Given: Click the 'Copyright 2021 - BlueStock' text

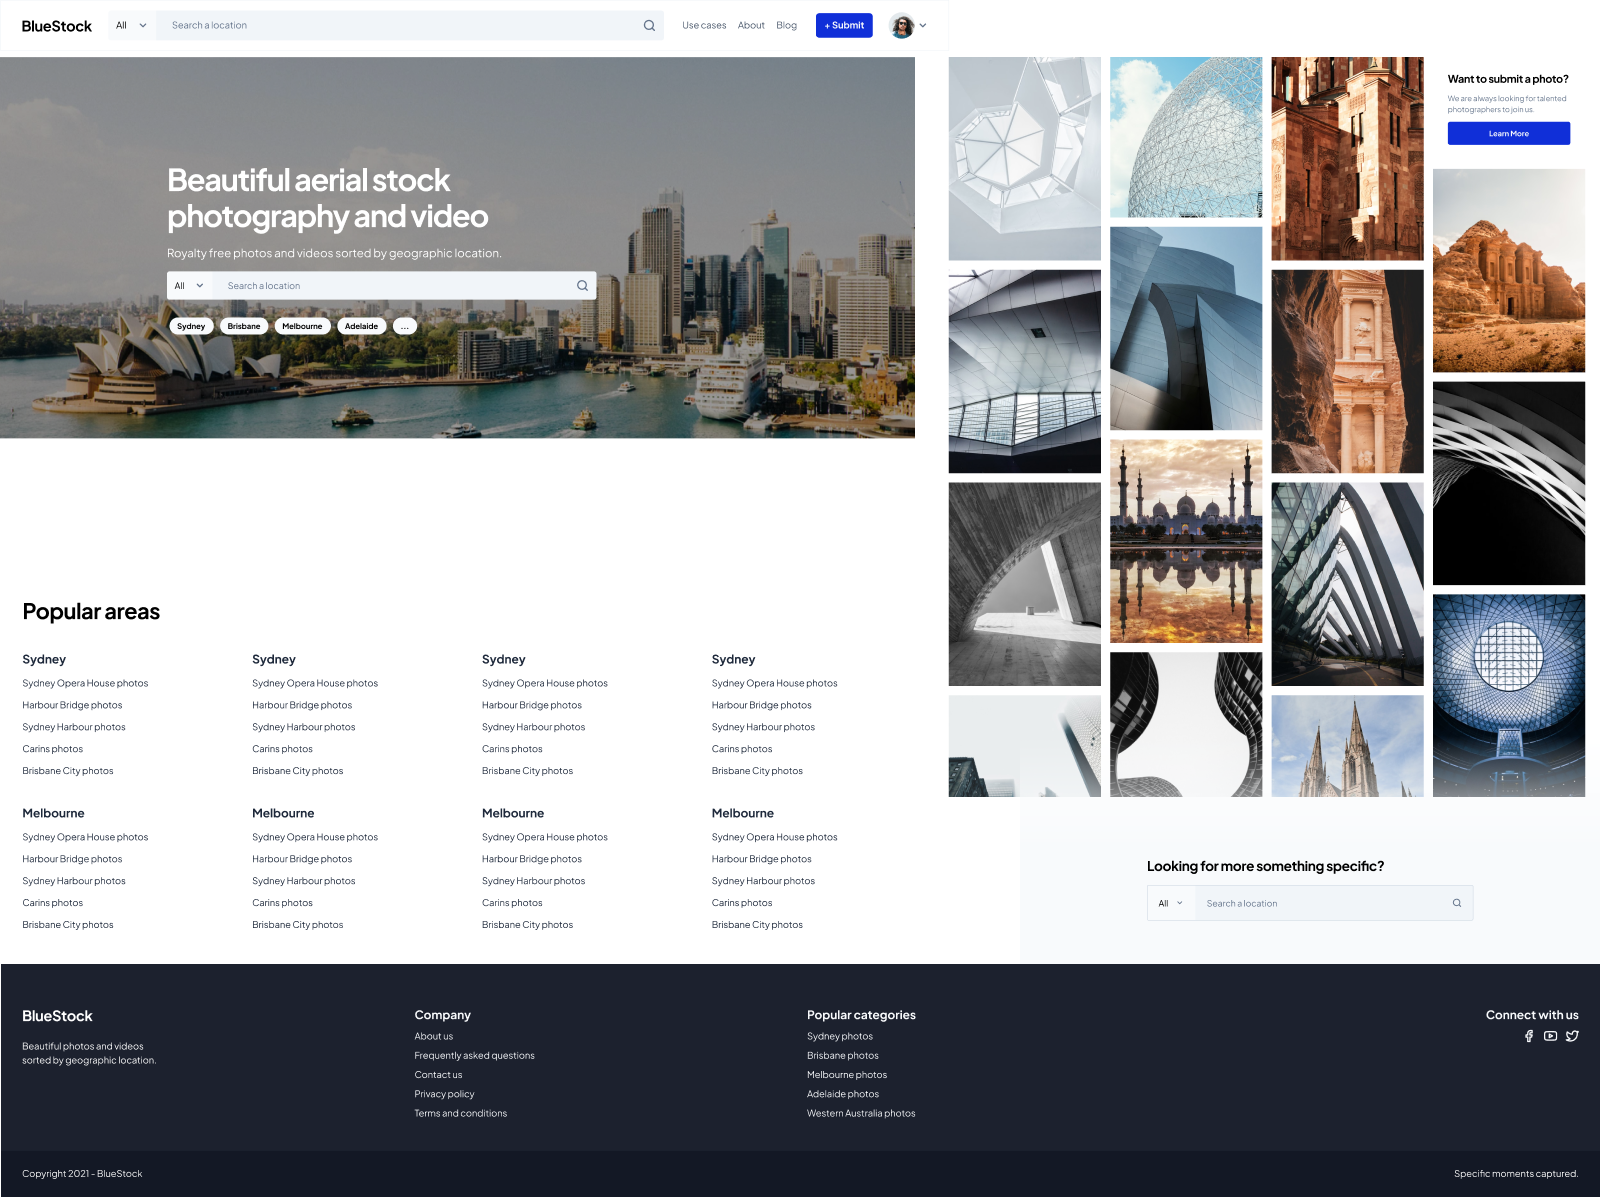Looking at the screenshot, I should [x=82, y=1174].
